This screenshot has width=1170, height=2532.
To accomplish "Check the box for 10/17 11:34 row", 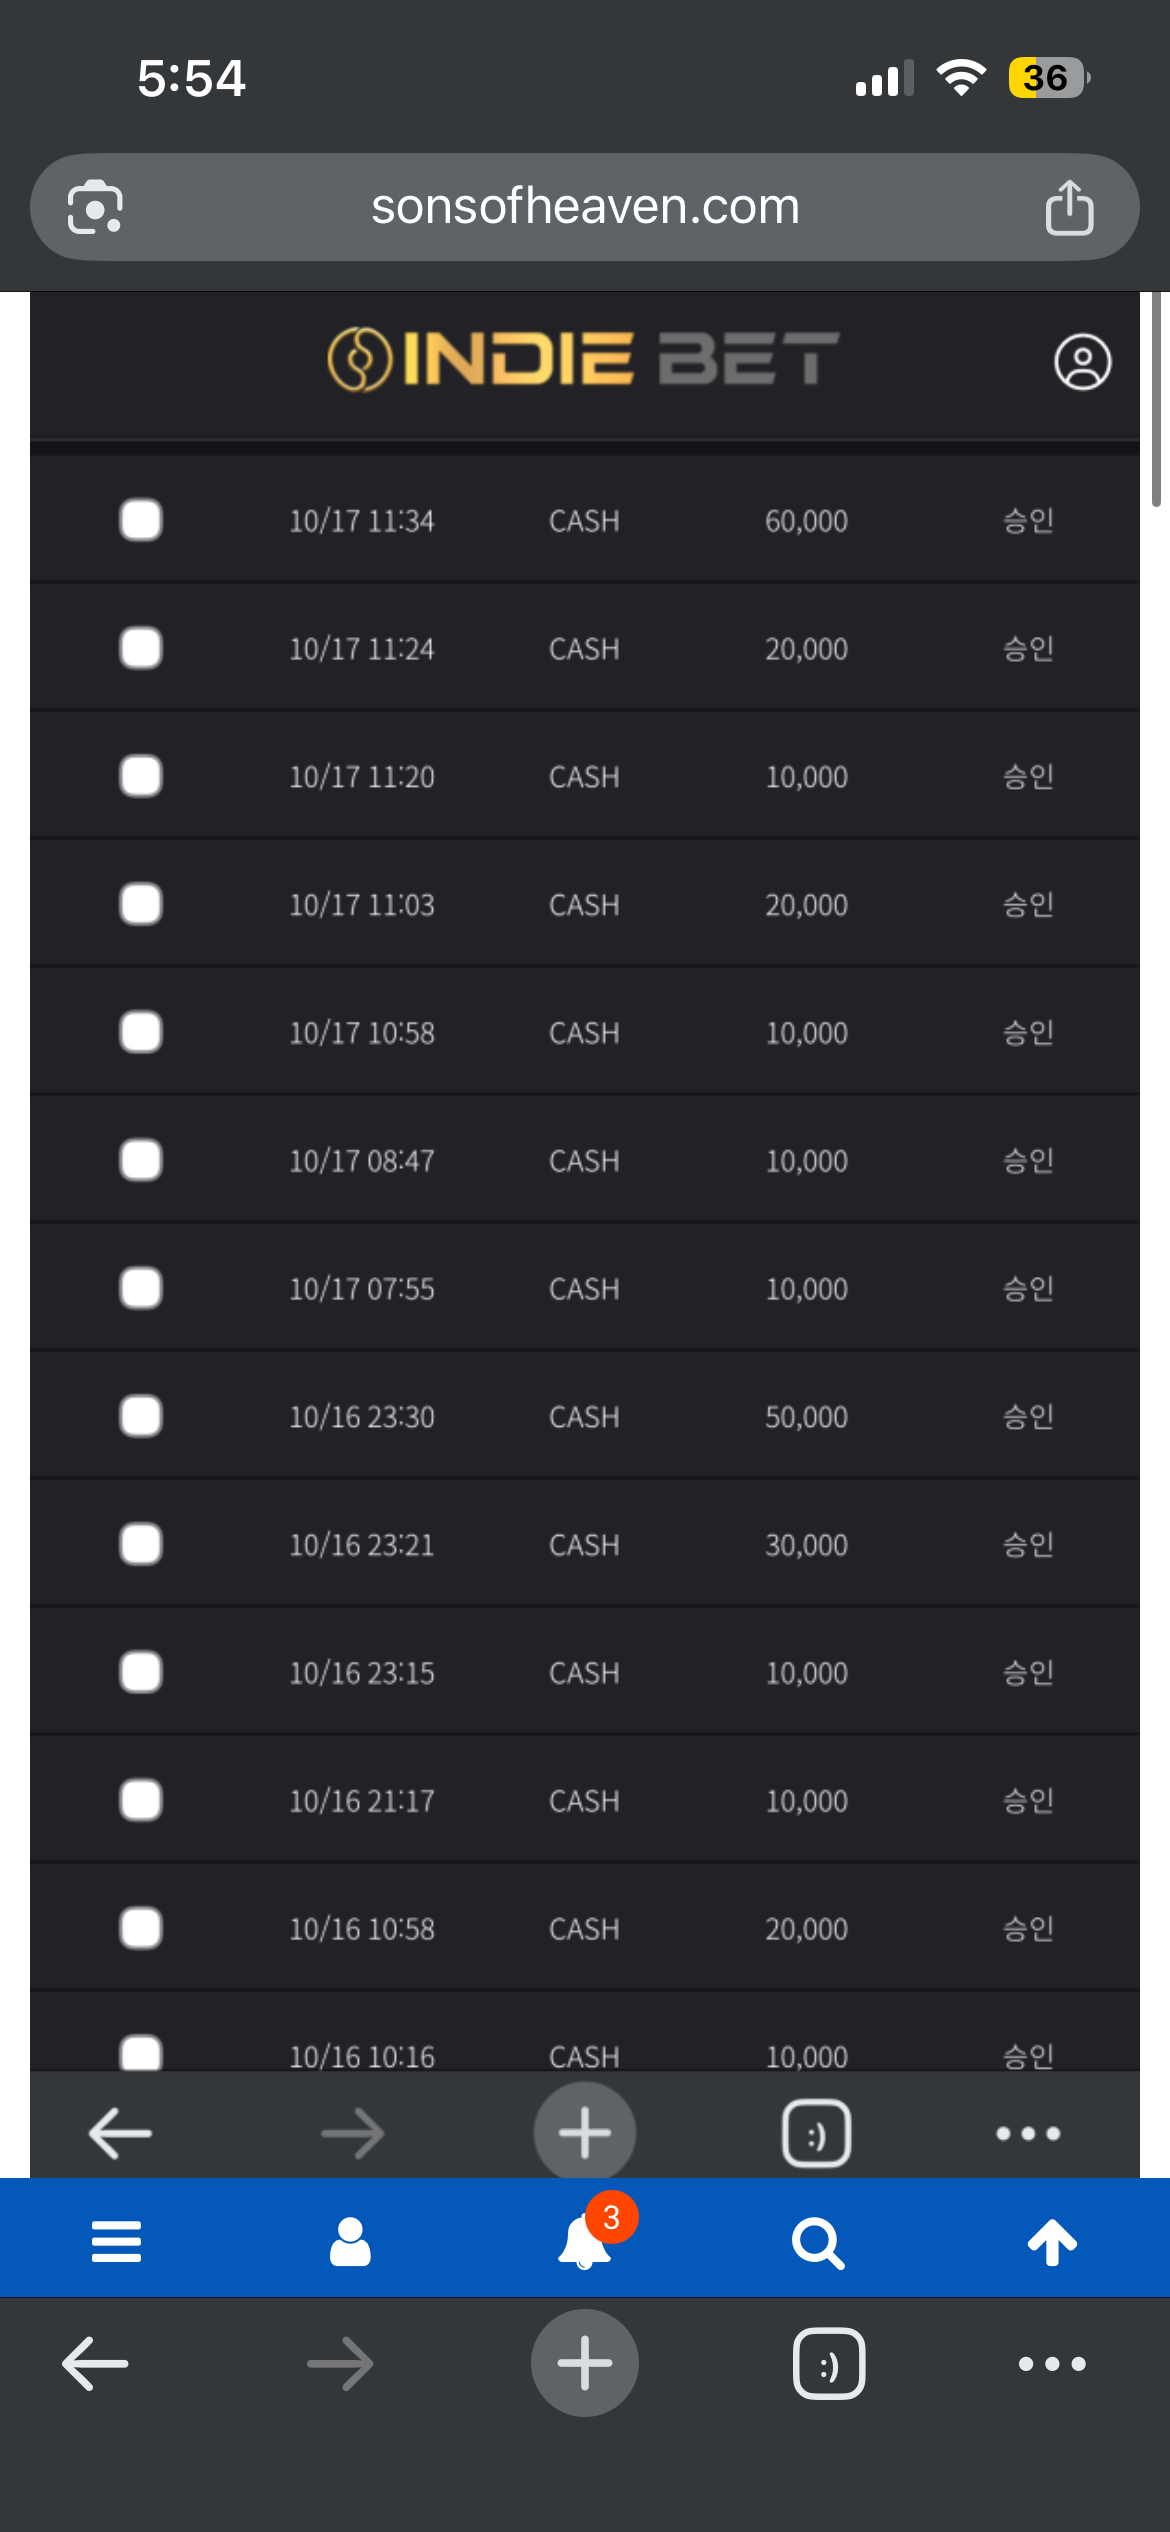I will 141,520.
